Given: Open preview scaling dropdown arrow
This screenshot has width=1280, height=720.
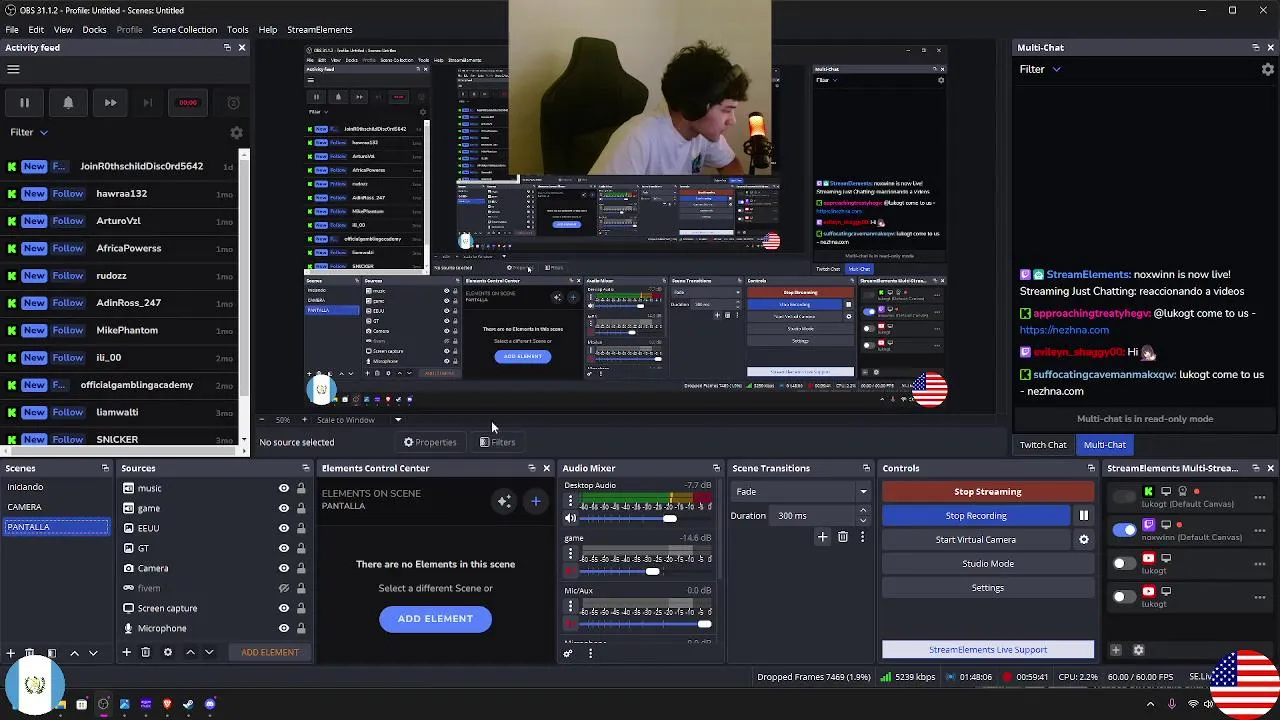Looking at the screenshot, I should 398,420.
